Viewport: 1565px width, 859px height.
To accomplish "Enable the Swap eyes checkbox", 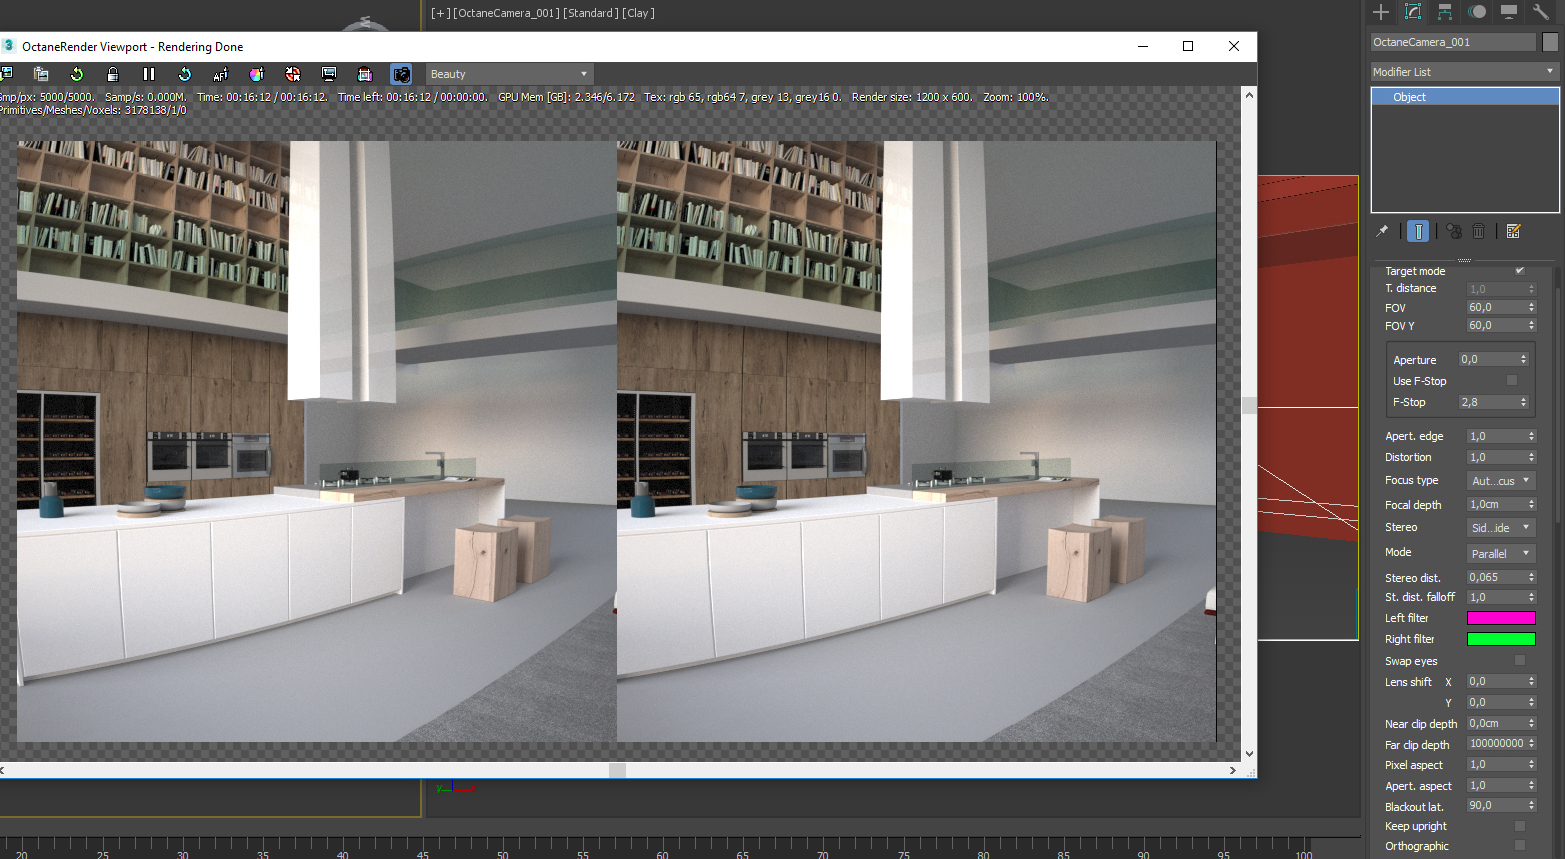I will pyautogui.click(x=1520, y=661).
